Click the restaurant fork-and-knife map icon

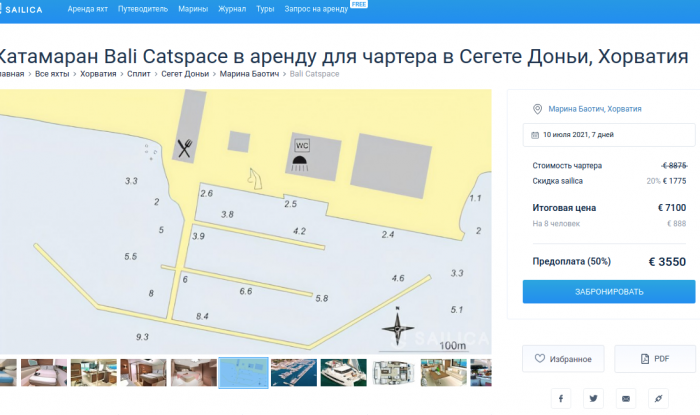(185, 149)
